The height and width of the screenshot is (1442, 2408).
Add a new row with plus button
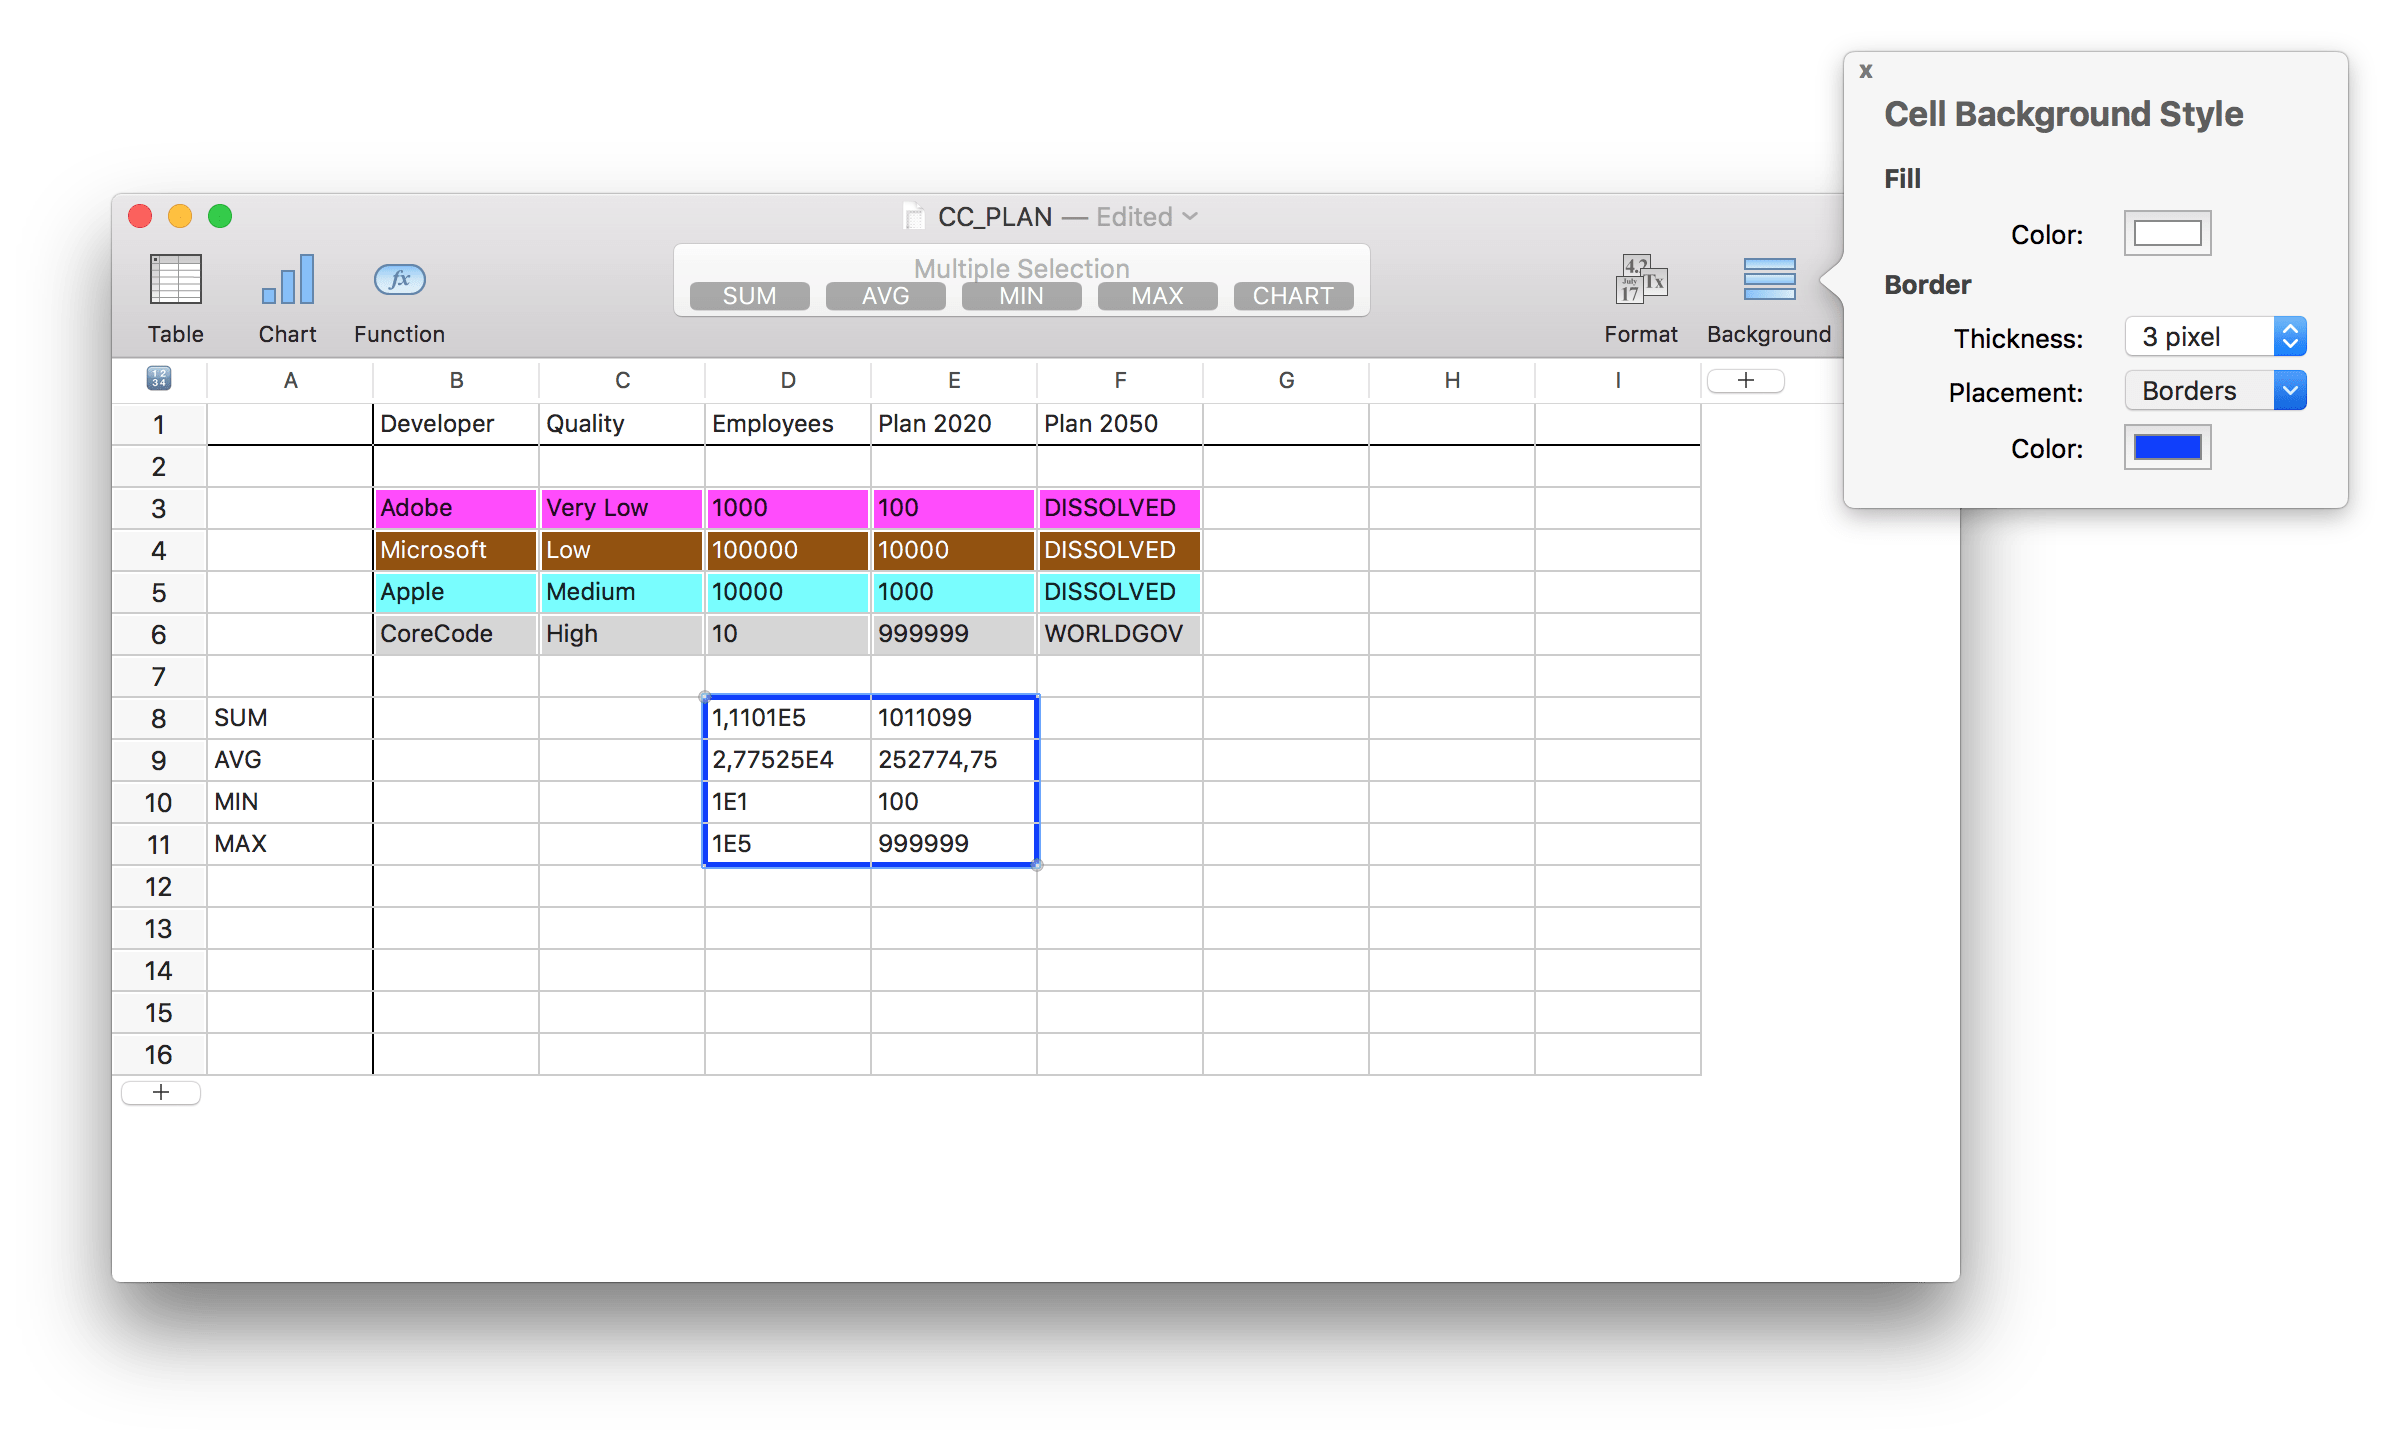[x=160, y=1092]
